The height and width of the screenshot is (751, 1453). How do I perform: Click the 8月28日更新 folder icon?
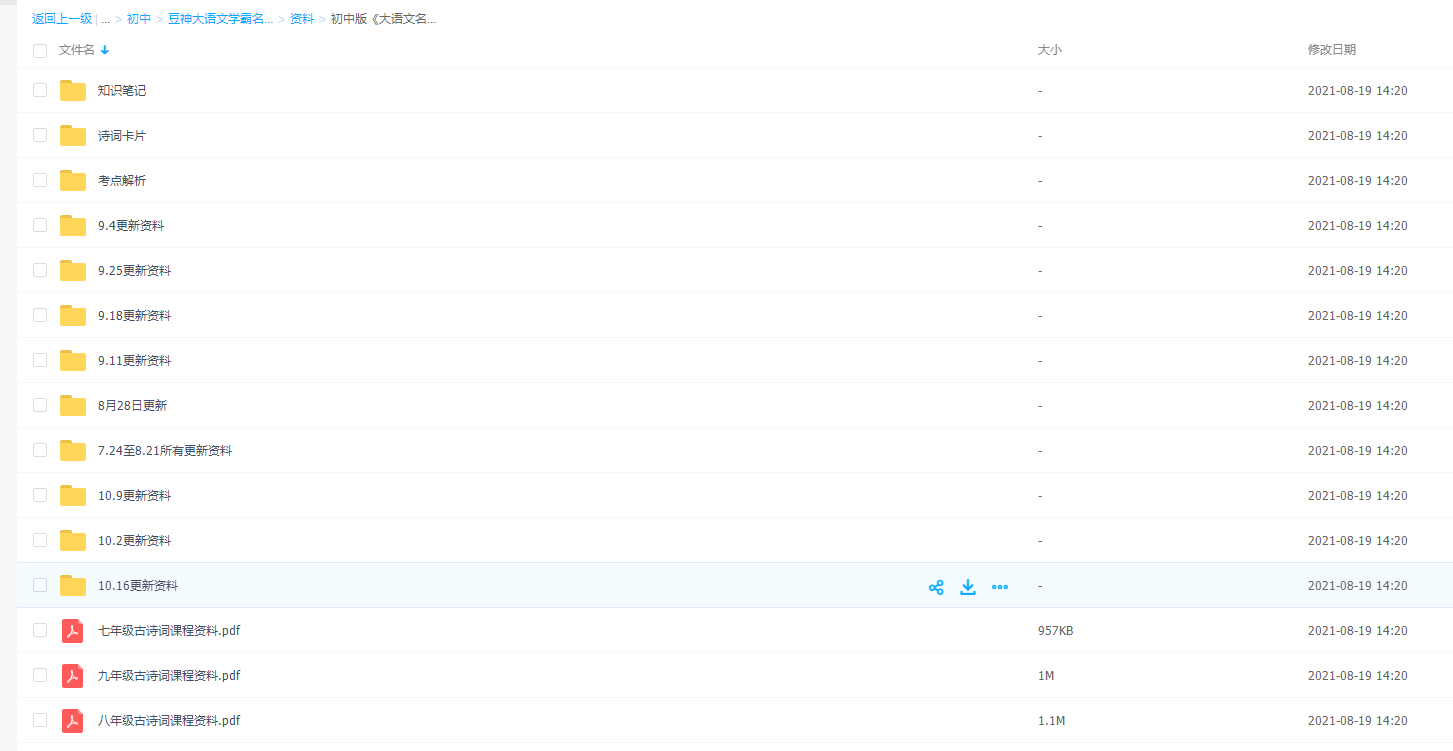tap(73, 406)
